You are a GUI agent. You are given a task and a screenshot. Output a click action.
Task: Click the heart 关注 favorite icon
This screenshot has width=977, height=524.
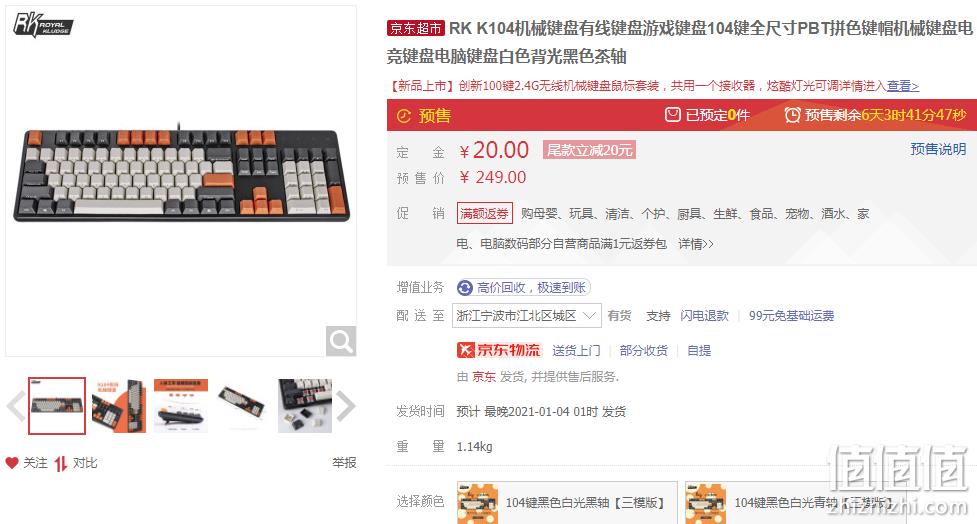pos(12,463)
